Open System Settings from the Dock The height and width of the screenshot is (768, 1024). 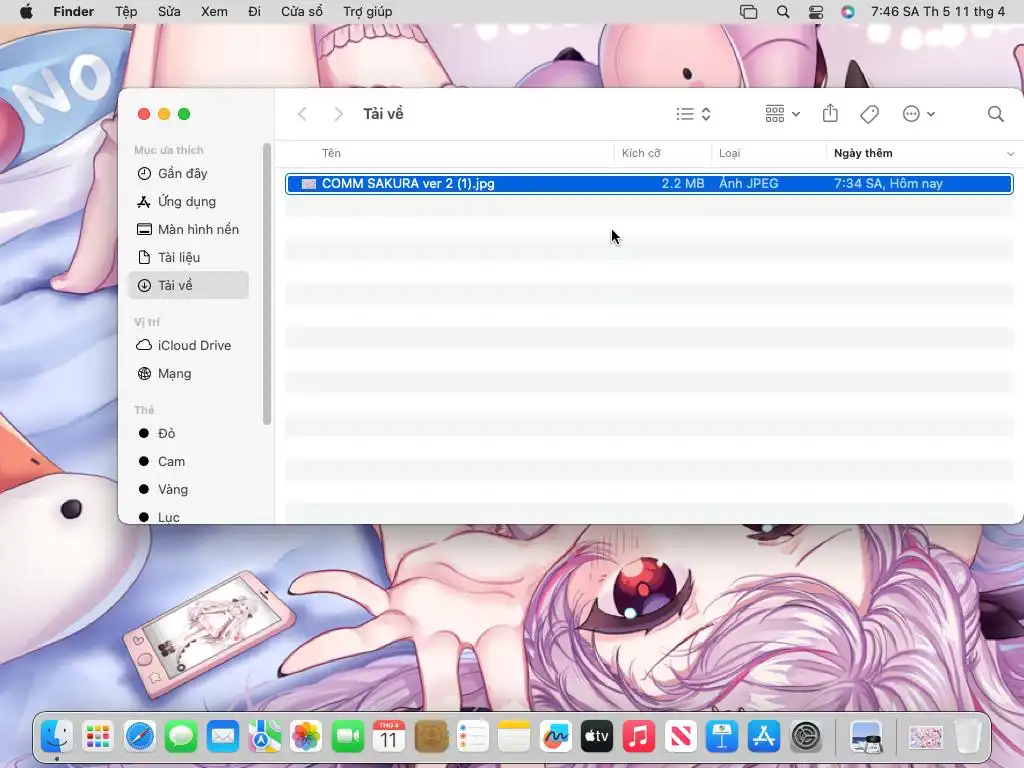coord(806,737)
